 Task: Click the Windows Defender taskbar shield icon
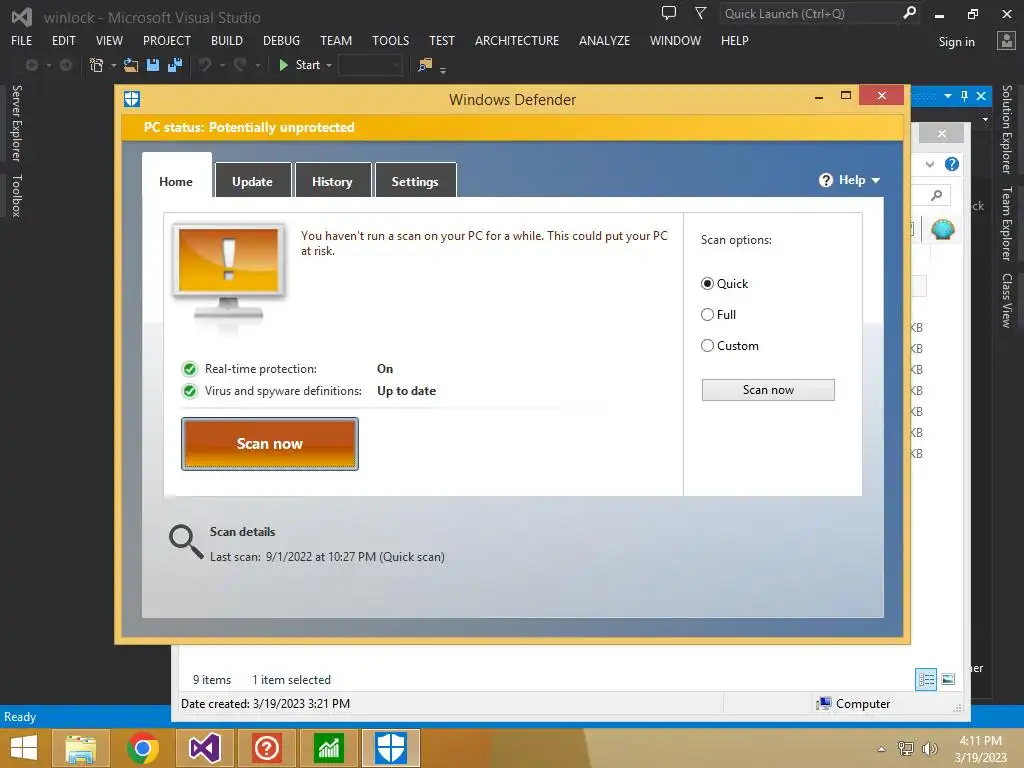pyautogui.click(x=391, y=748)
